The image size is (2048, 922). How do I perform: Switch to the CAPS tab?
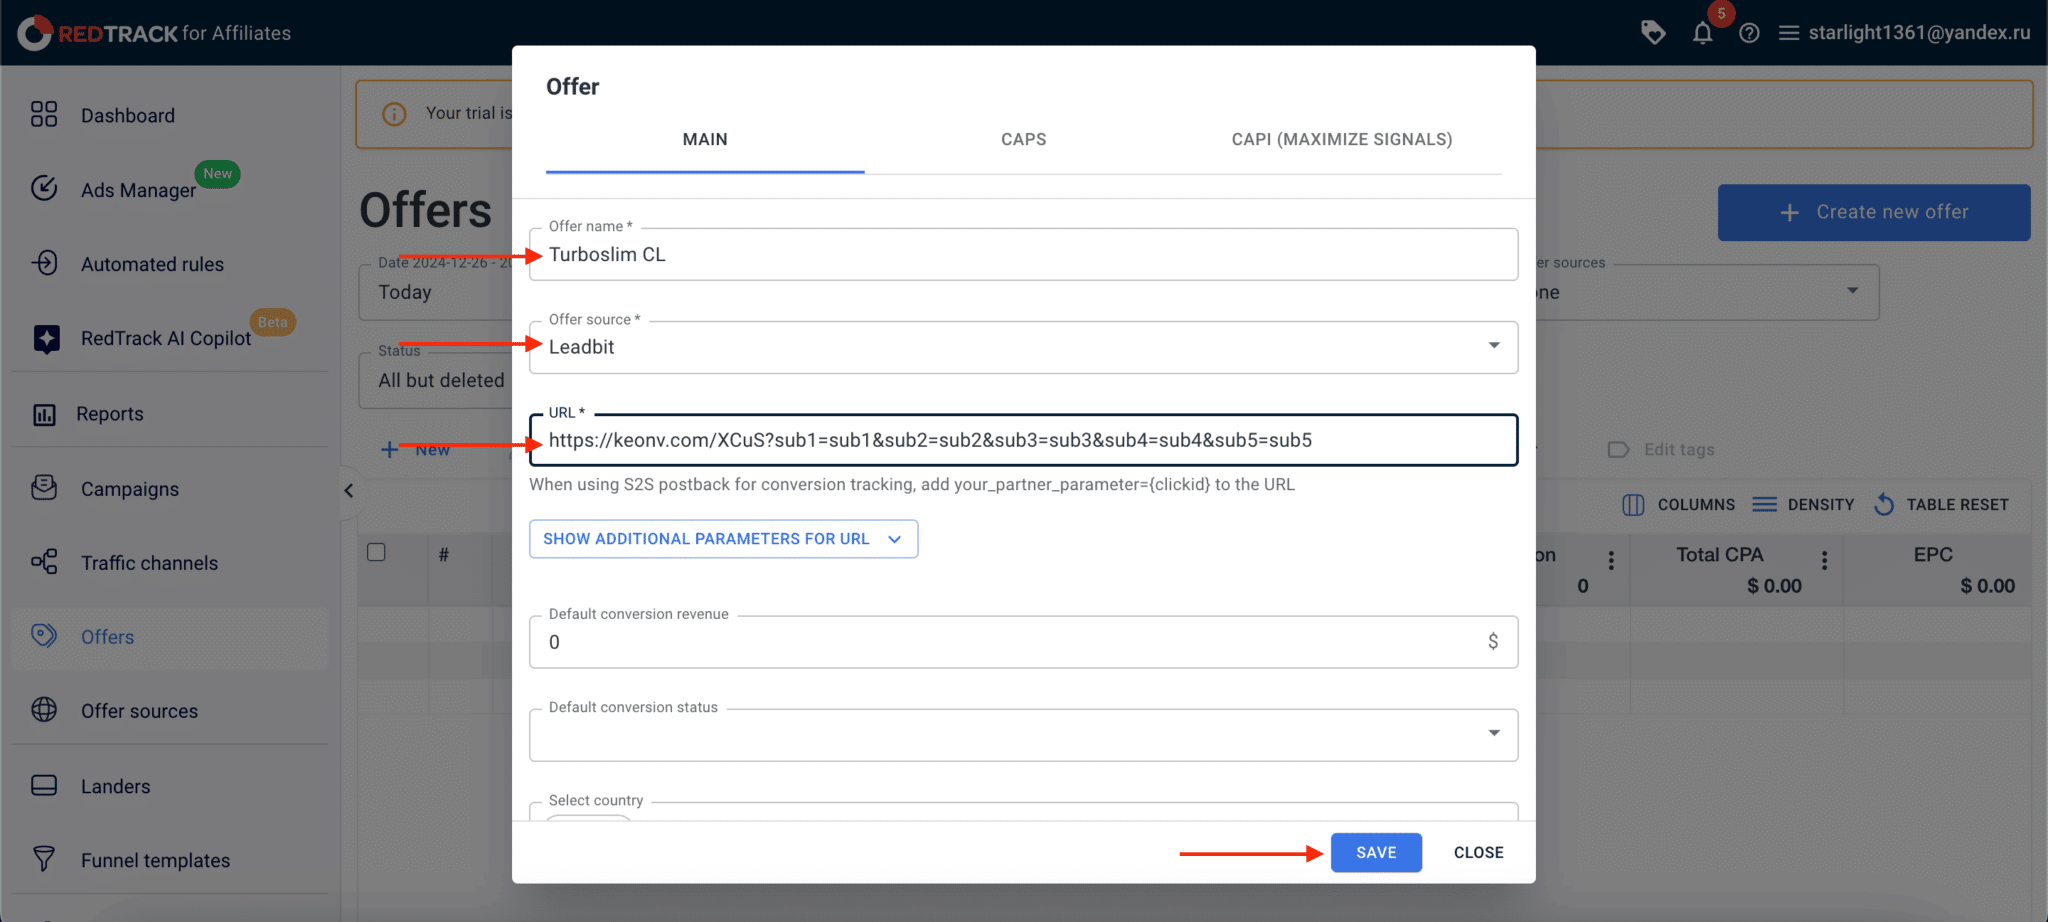point(1024,140)
